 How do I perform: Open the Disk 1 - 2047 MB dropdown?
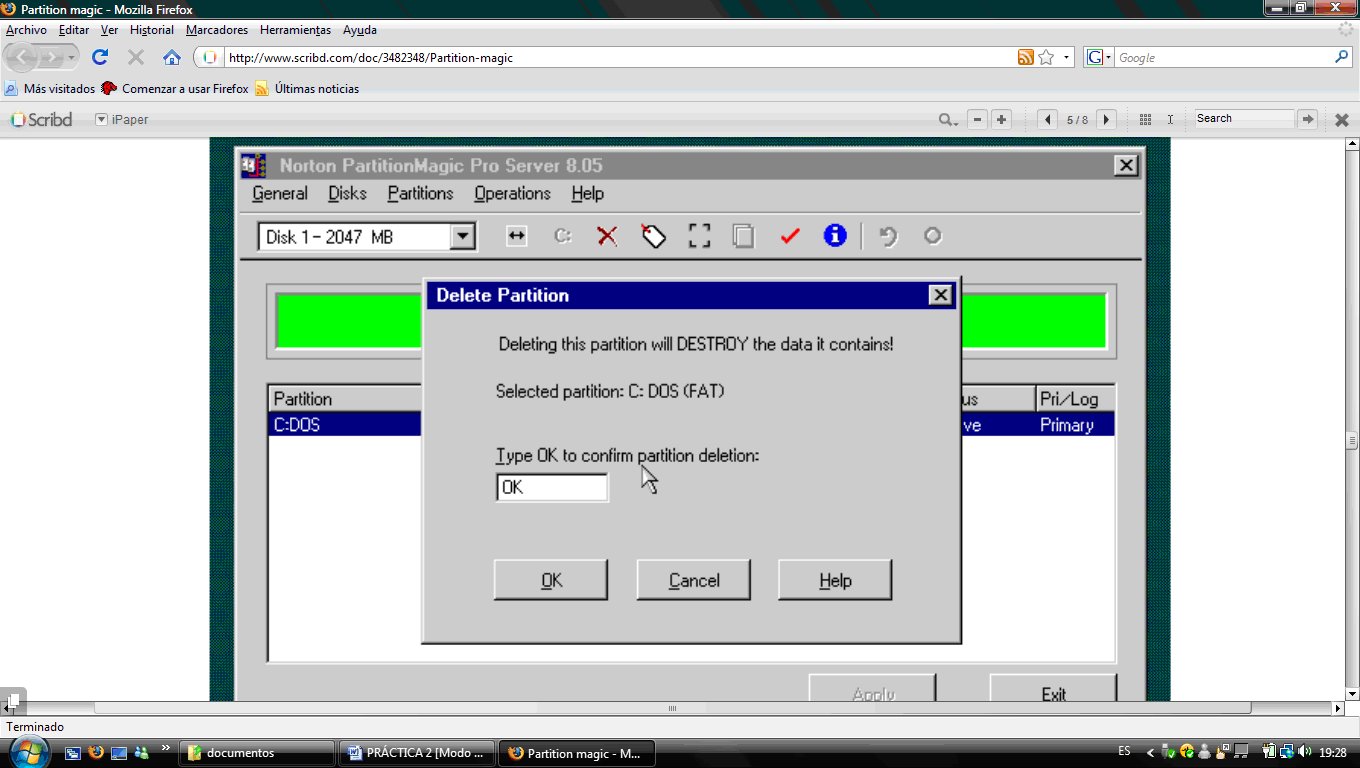point(461,237)
